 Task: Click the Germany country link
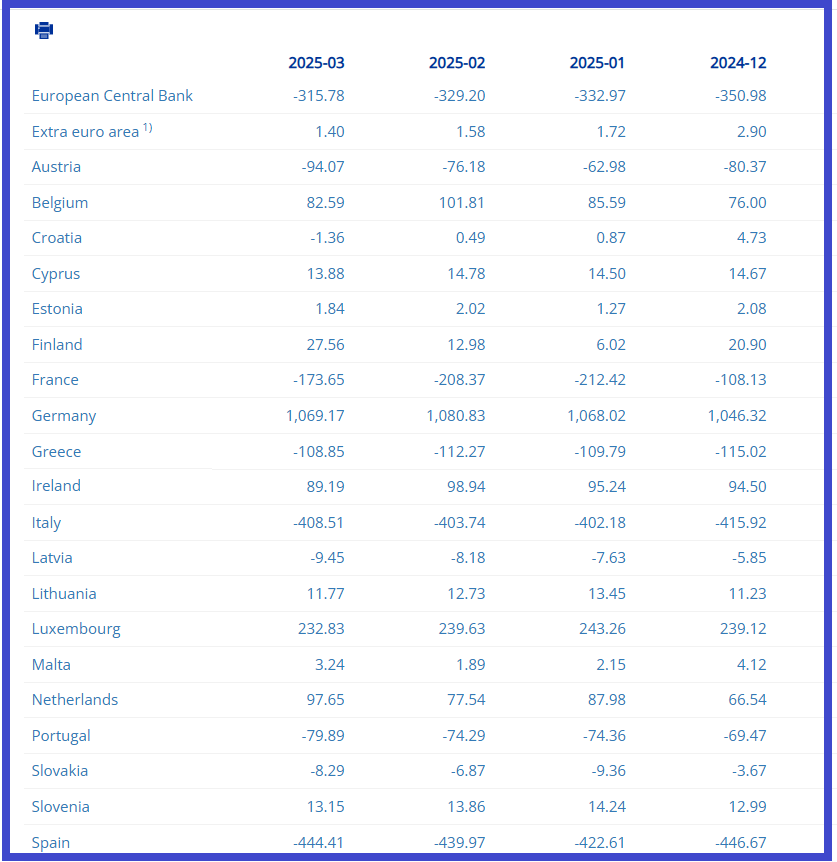(64, 416)
